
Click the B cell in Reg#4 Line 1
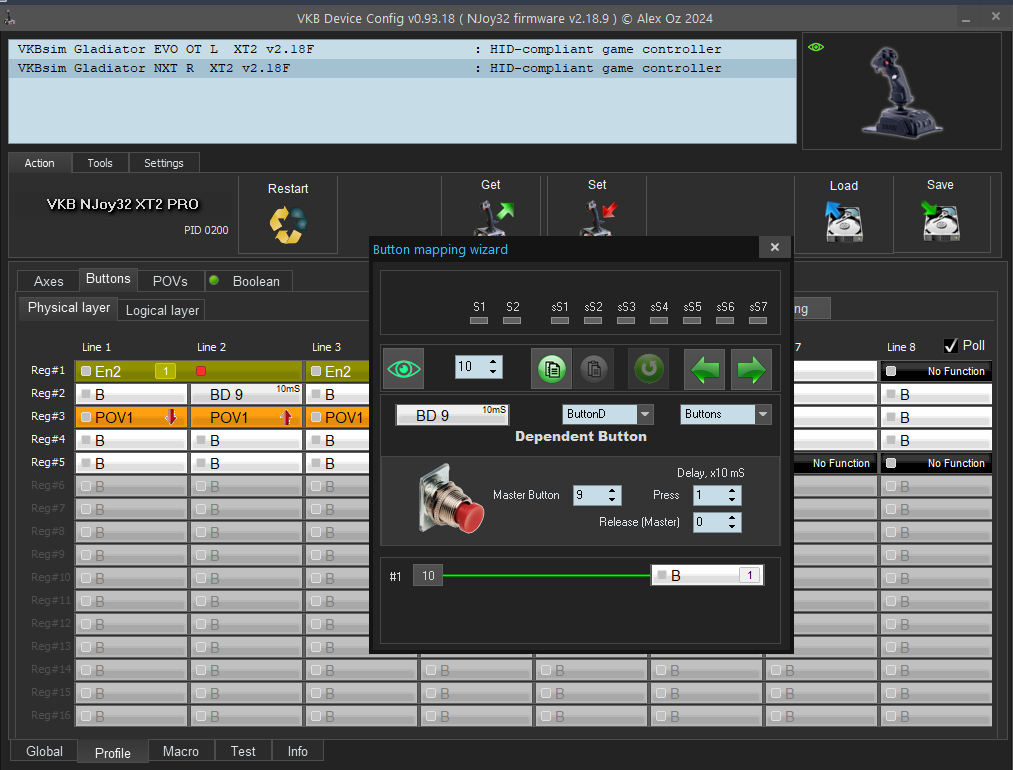point(132,441)
